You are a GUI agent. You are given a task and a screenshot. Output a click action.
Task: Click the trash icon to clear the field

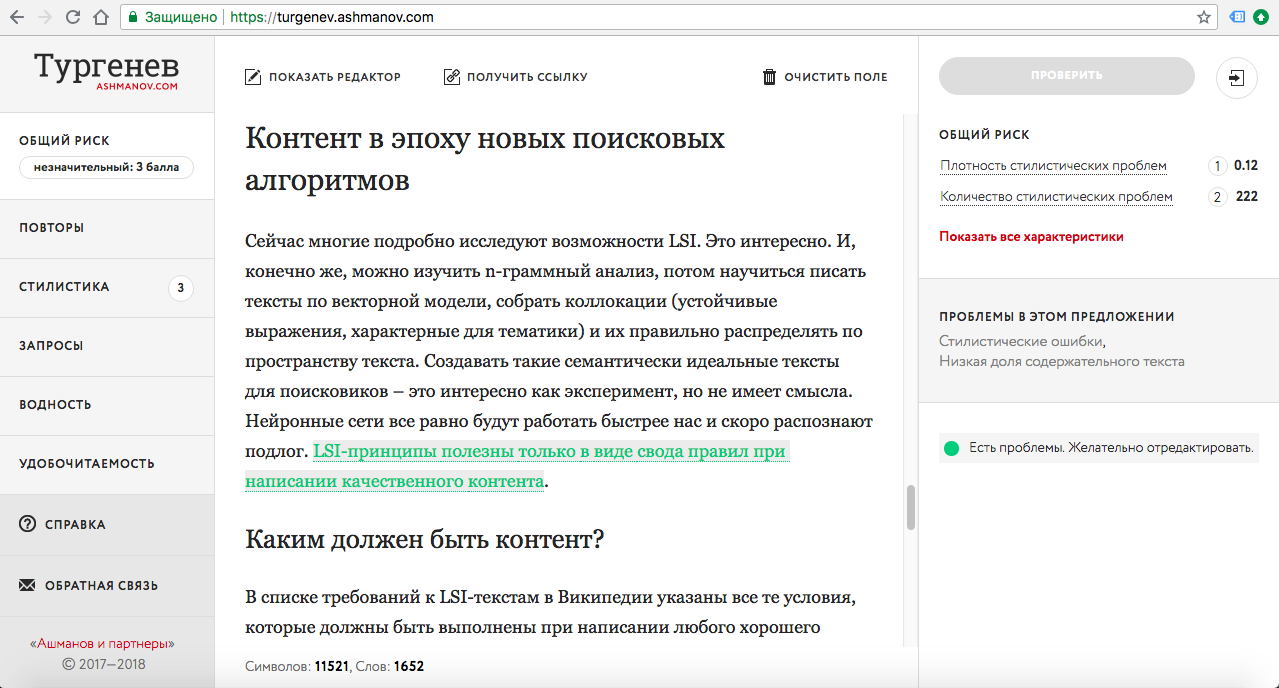point(769,77)
